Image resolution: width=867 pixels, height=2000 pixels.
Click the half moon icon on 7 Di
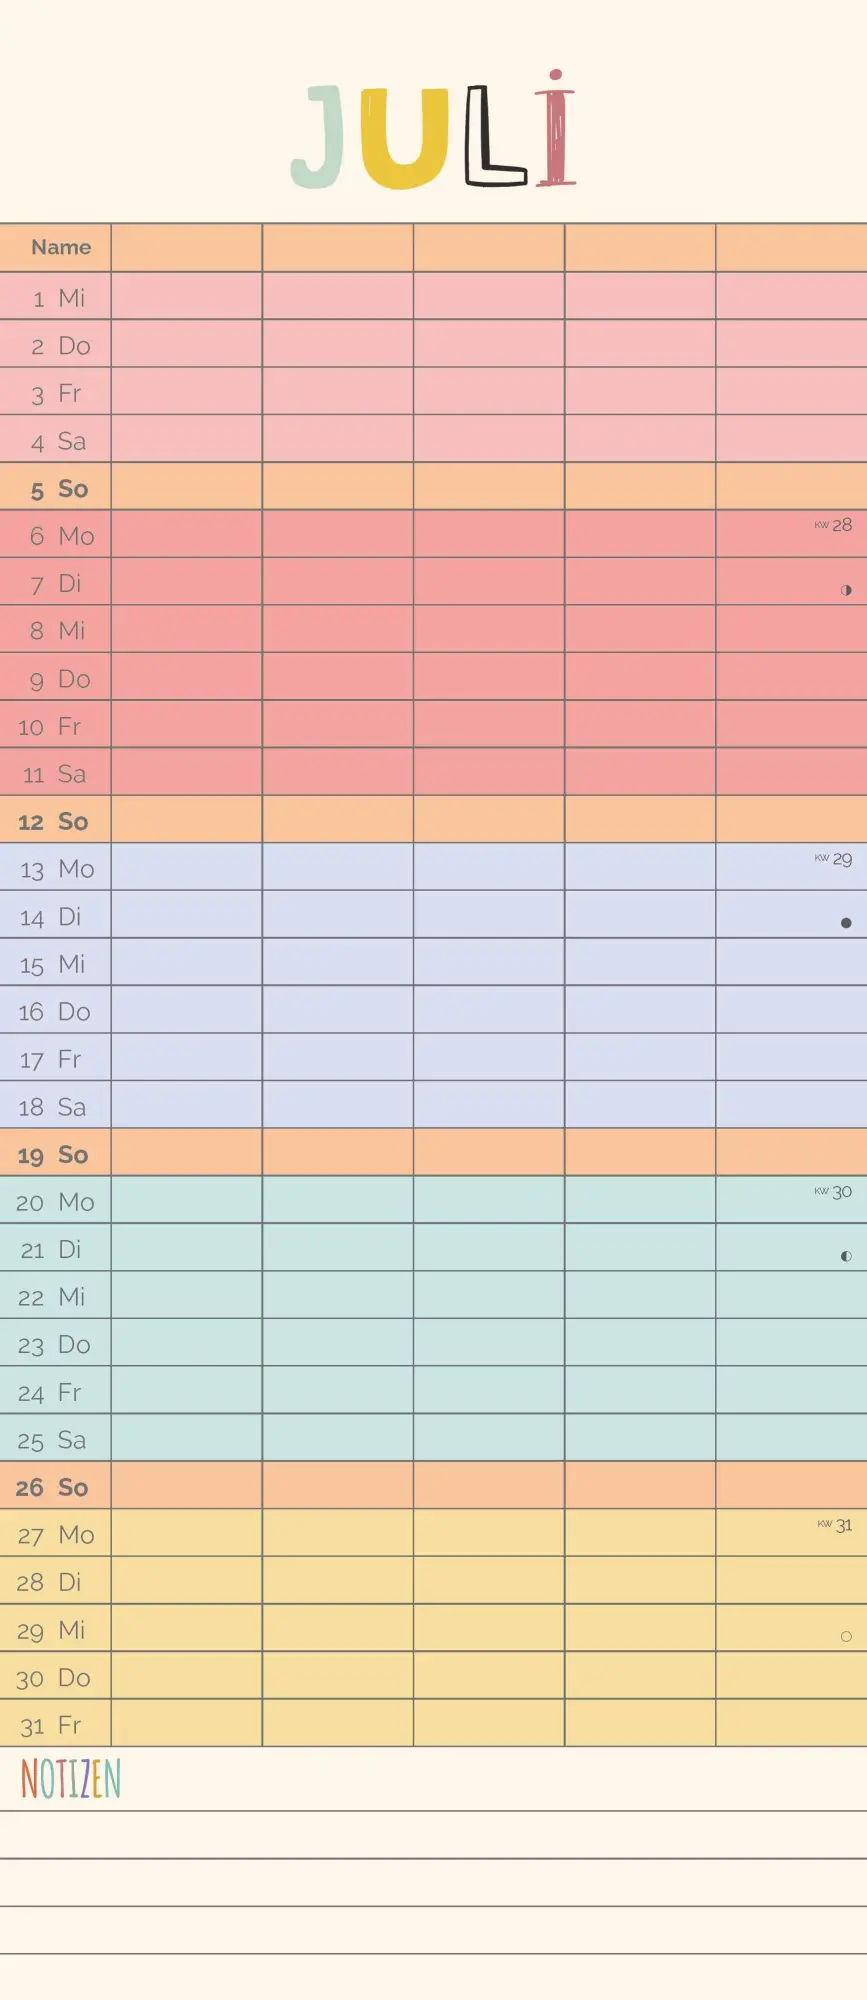(x=846, y=590)
